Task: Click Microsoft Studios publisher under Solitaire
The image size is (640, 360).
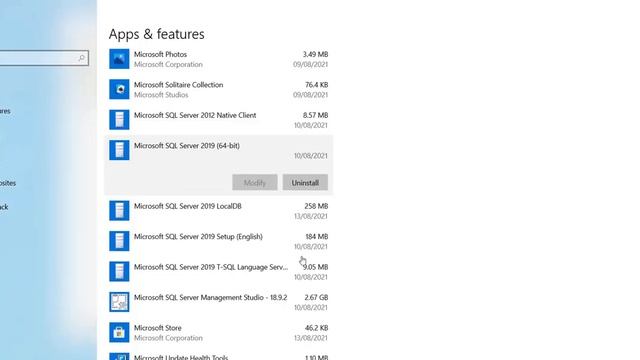Action: tap(161, 95)
